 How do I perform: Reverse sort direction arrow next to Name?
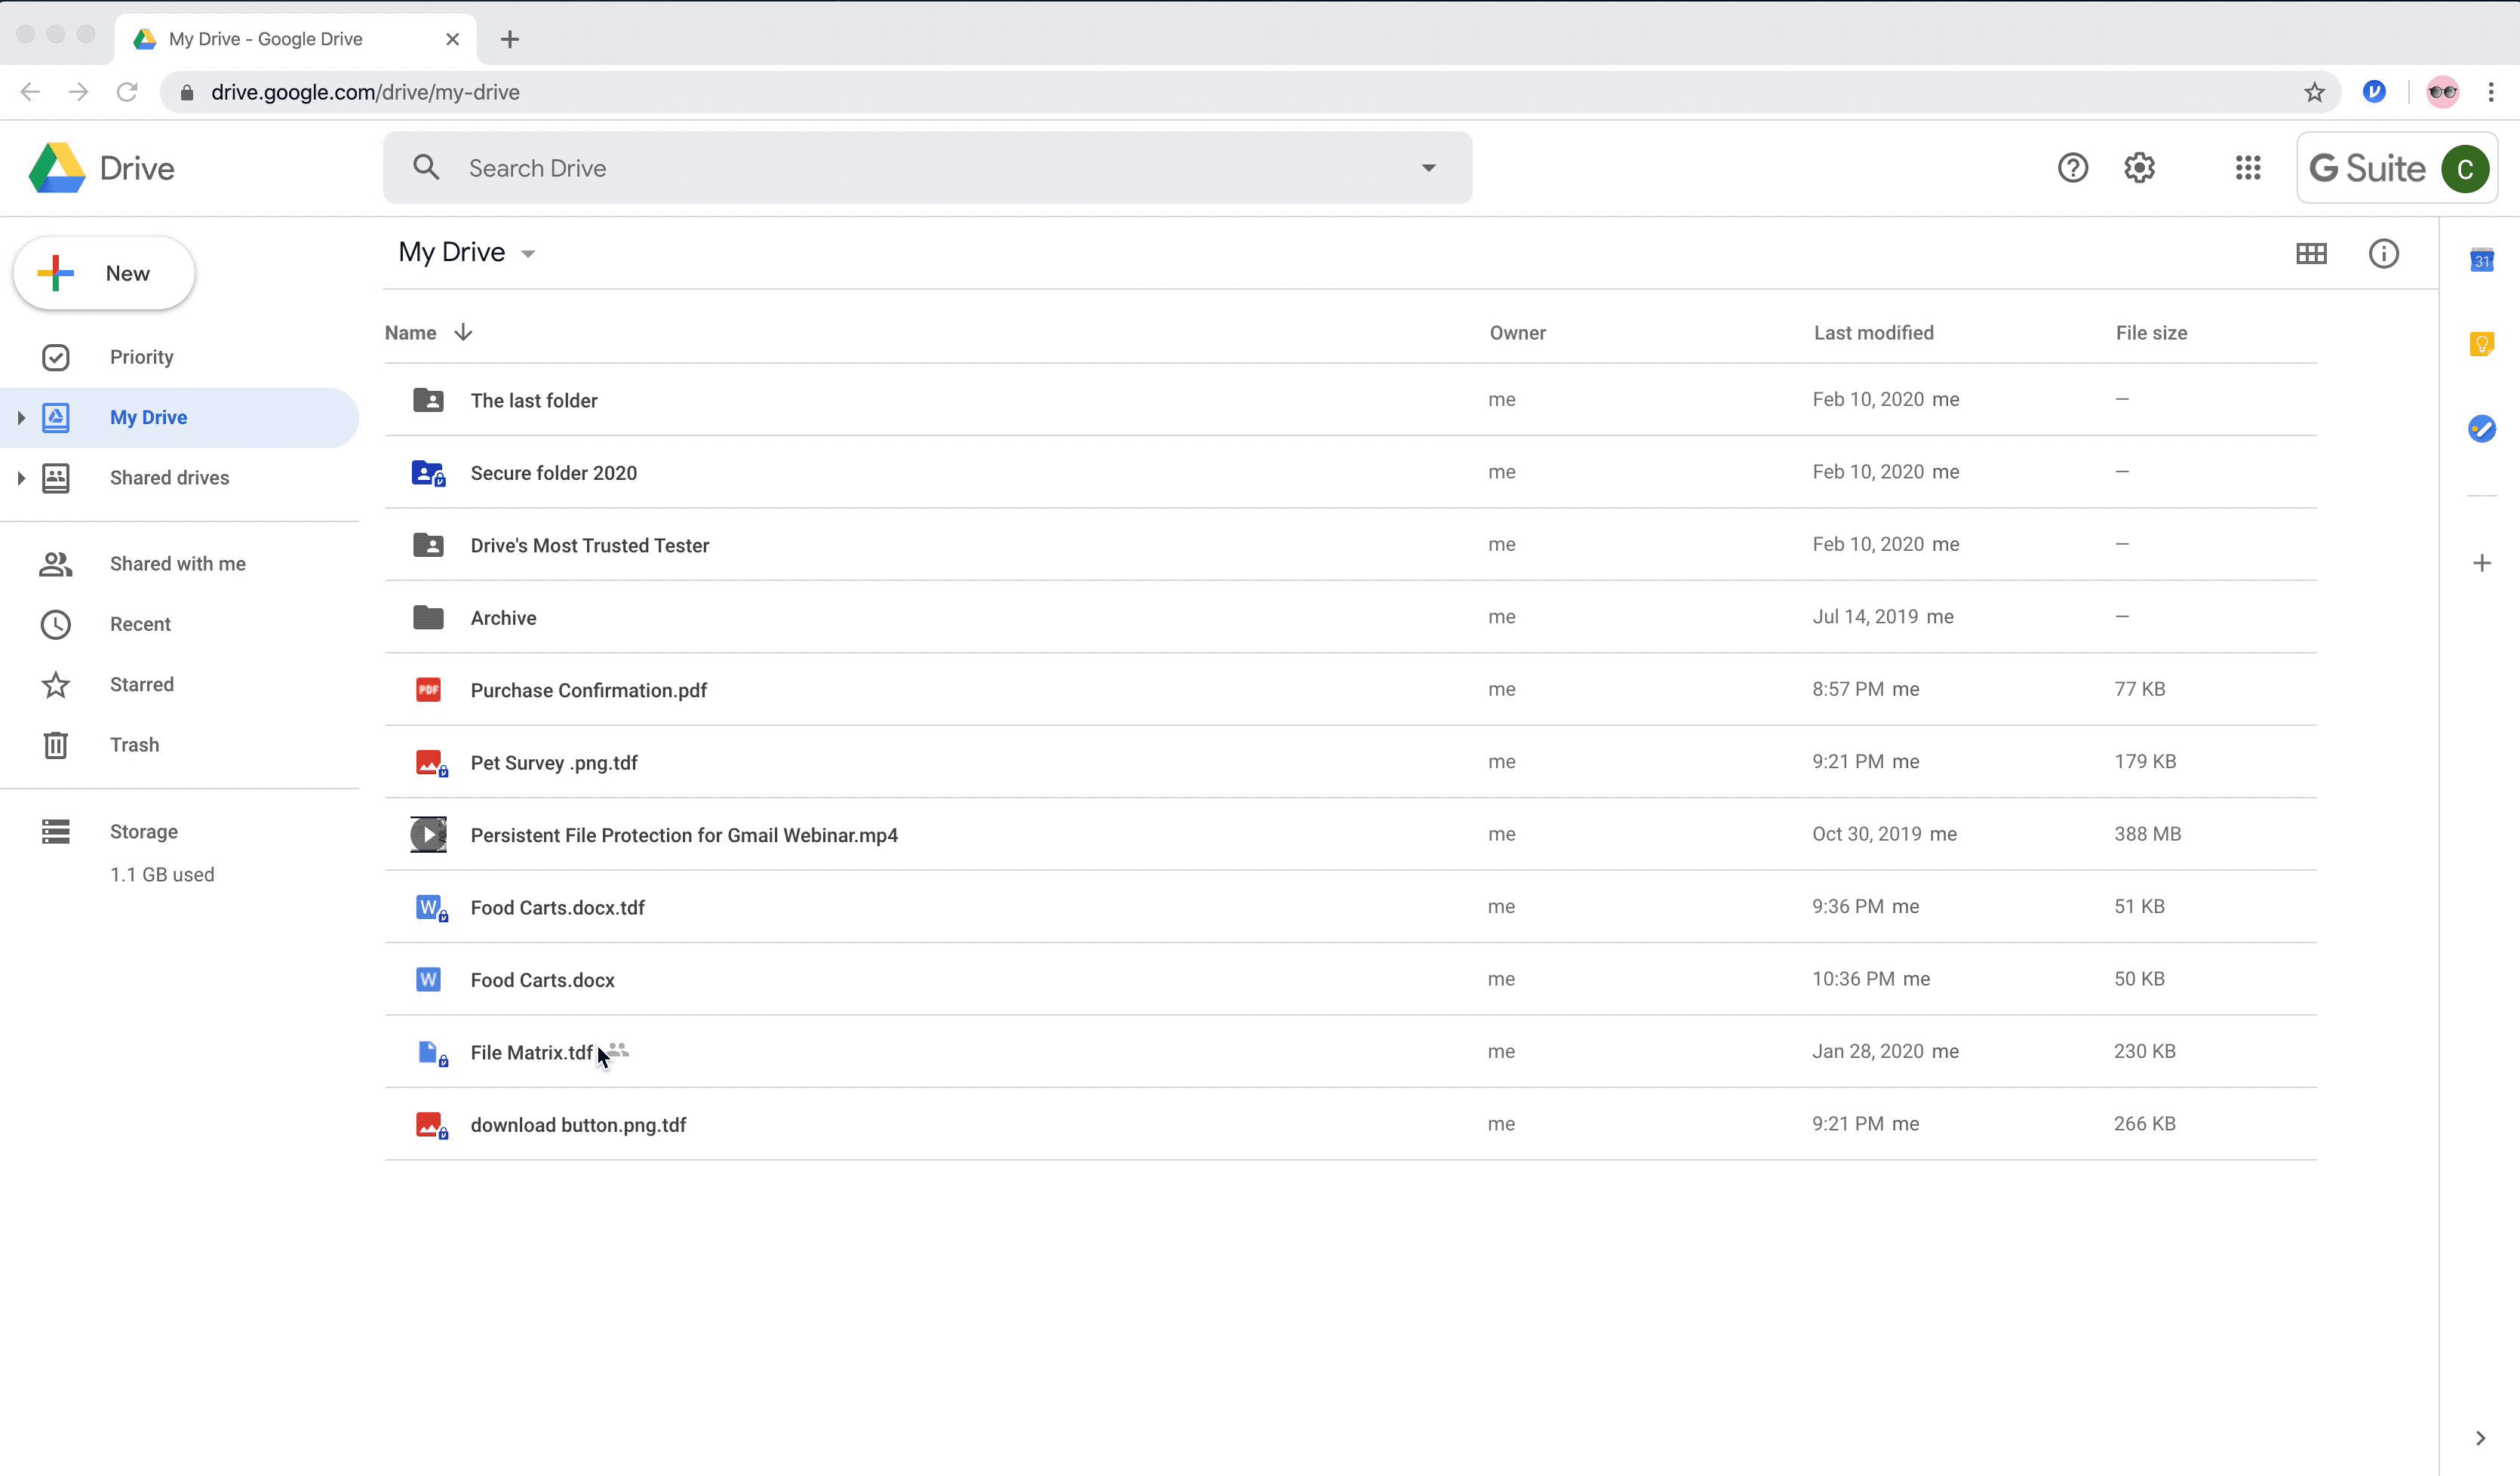pyautogui.click(x=463, y=332)
